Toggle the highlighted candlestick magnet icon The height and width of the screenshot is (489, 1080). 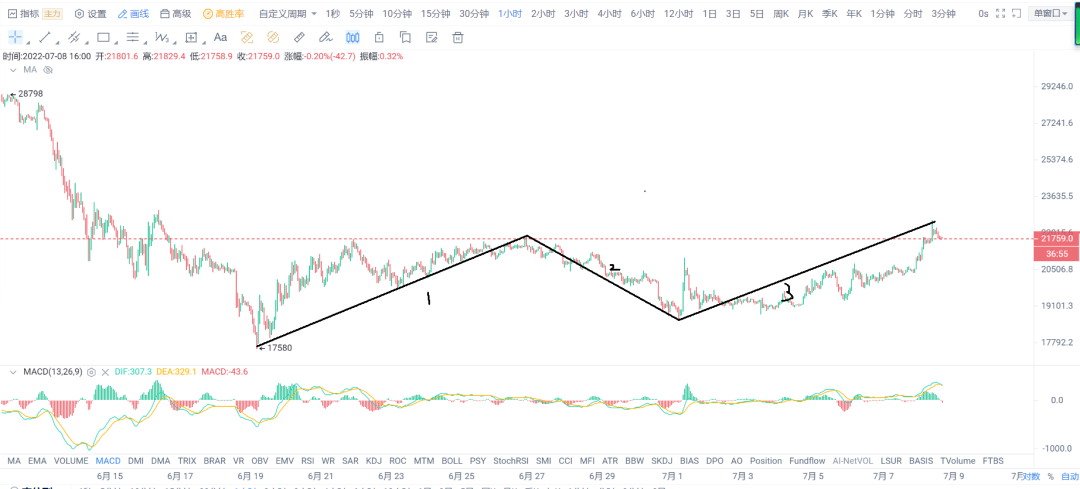coord(353,37)
